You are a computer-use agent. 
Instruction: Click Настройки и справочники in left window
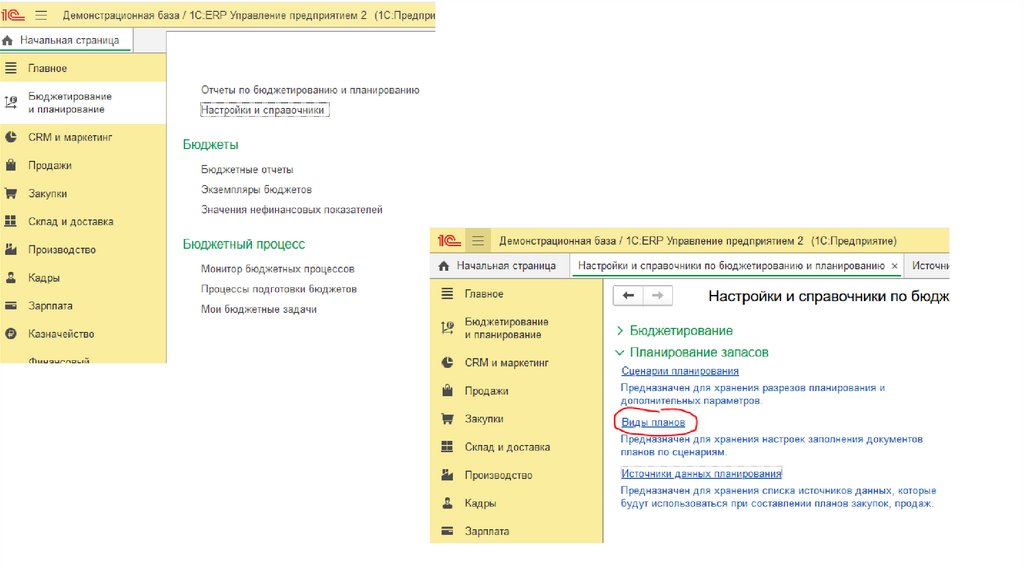[x=264, y=110]
